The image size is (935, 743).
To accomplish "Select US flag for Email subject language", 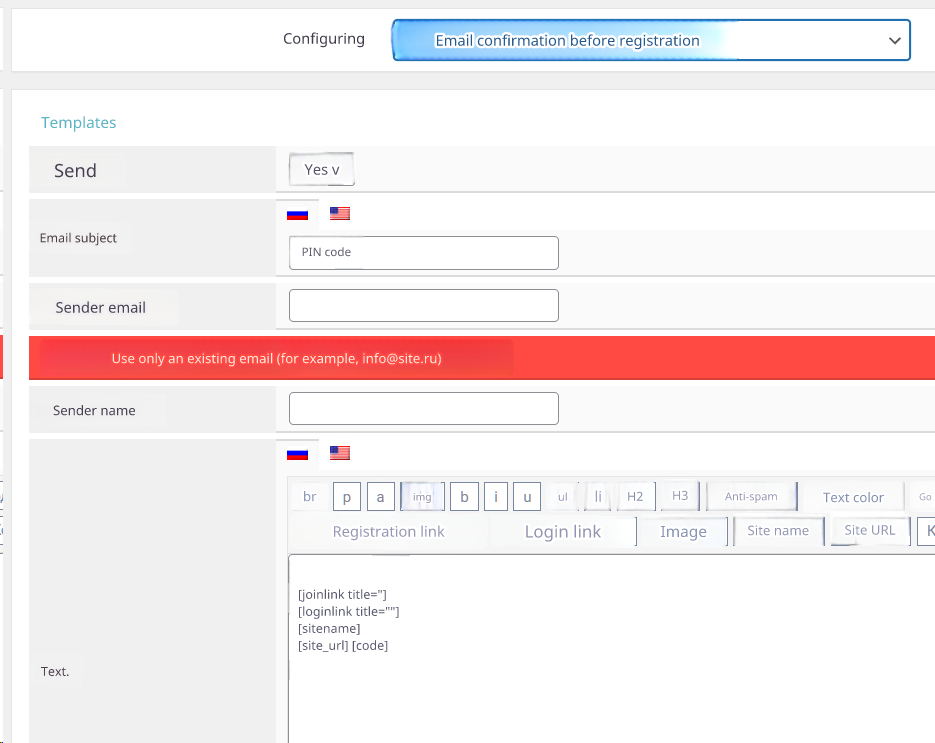I will tap(340, 214).
